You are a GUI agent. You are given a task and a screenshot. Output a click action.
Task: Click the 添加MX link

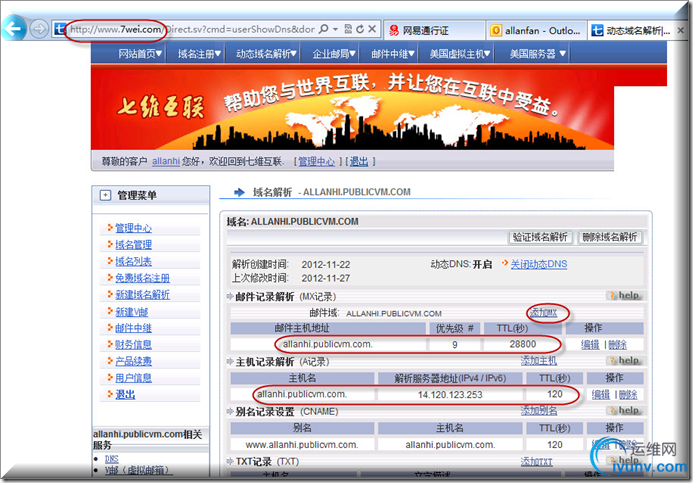point(543,313)
